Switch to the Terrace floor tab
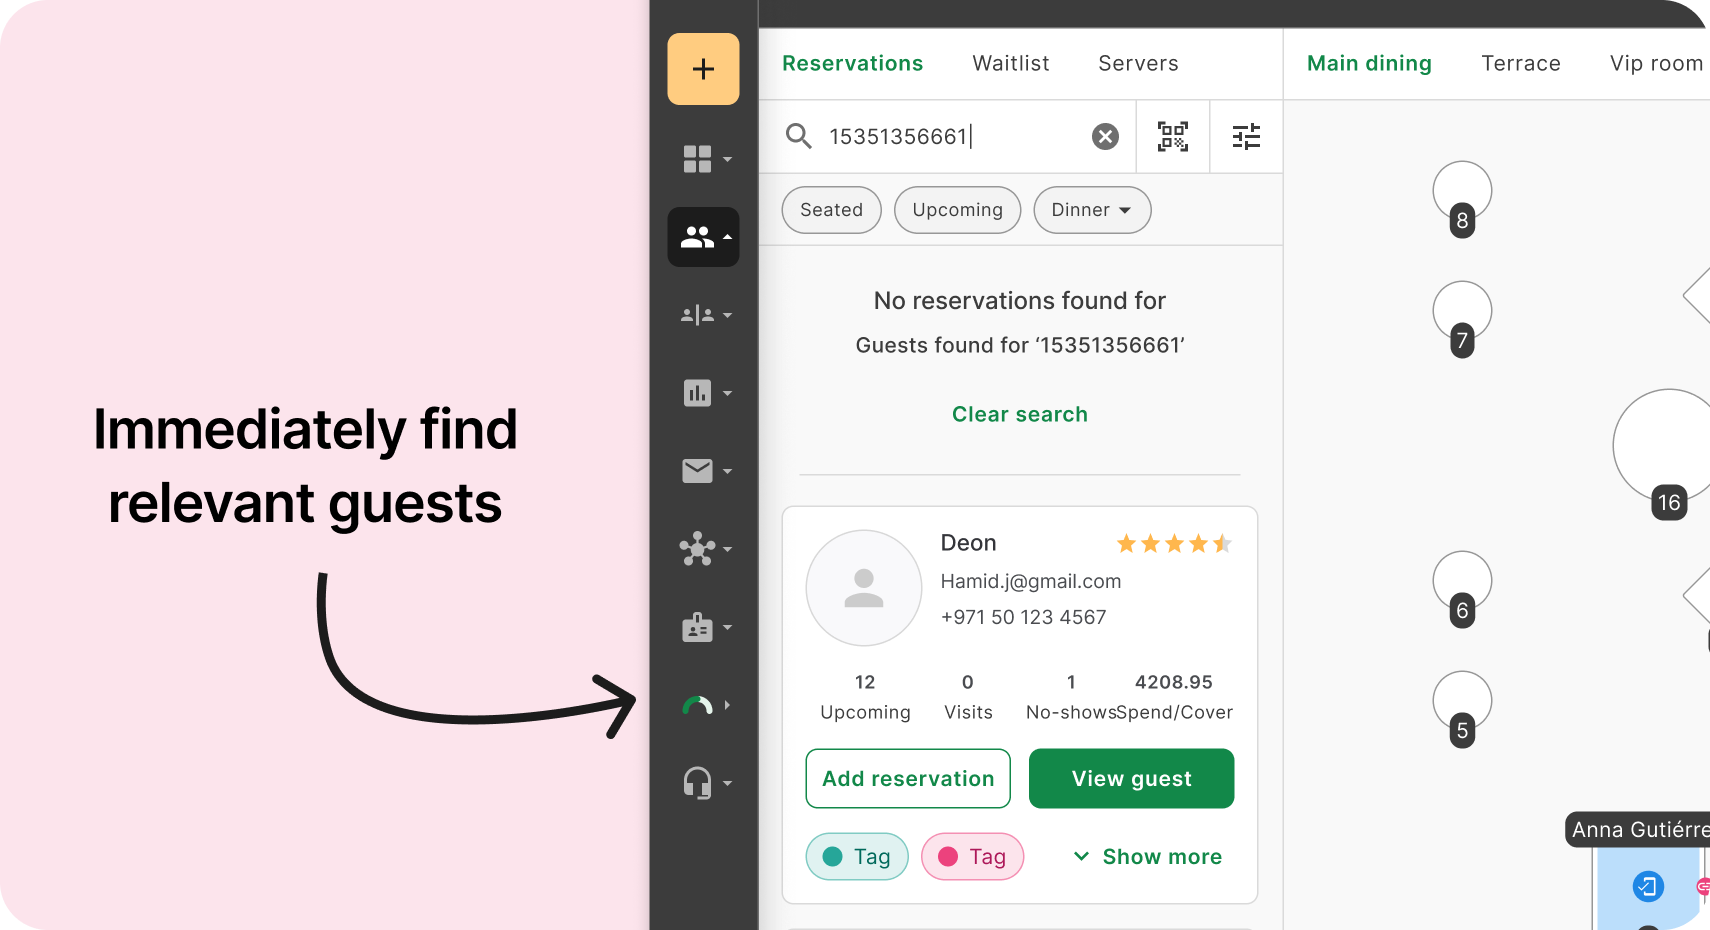Screen dimensions: 1710x930 click(1520, 63)
